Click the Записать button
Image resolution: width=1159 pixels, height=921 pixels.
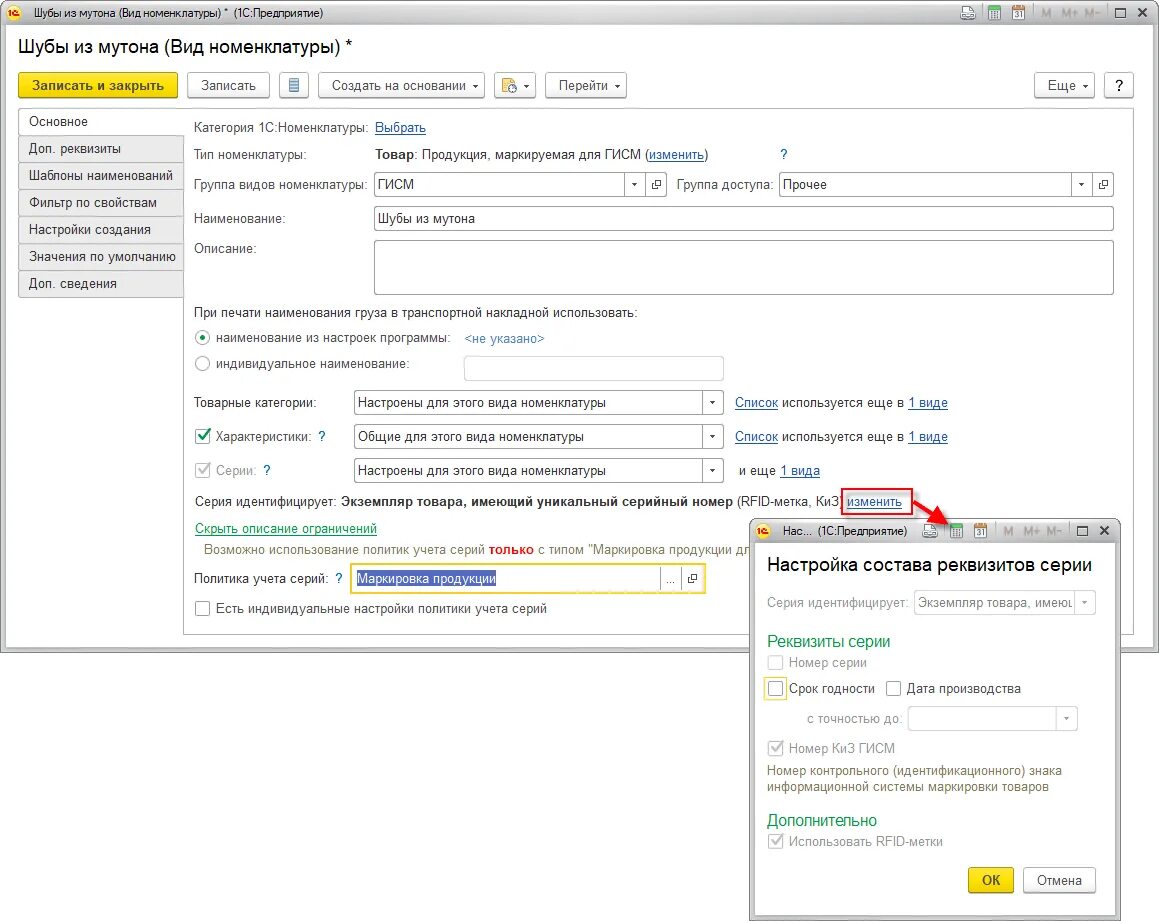228,86
